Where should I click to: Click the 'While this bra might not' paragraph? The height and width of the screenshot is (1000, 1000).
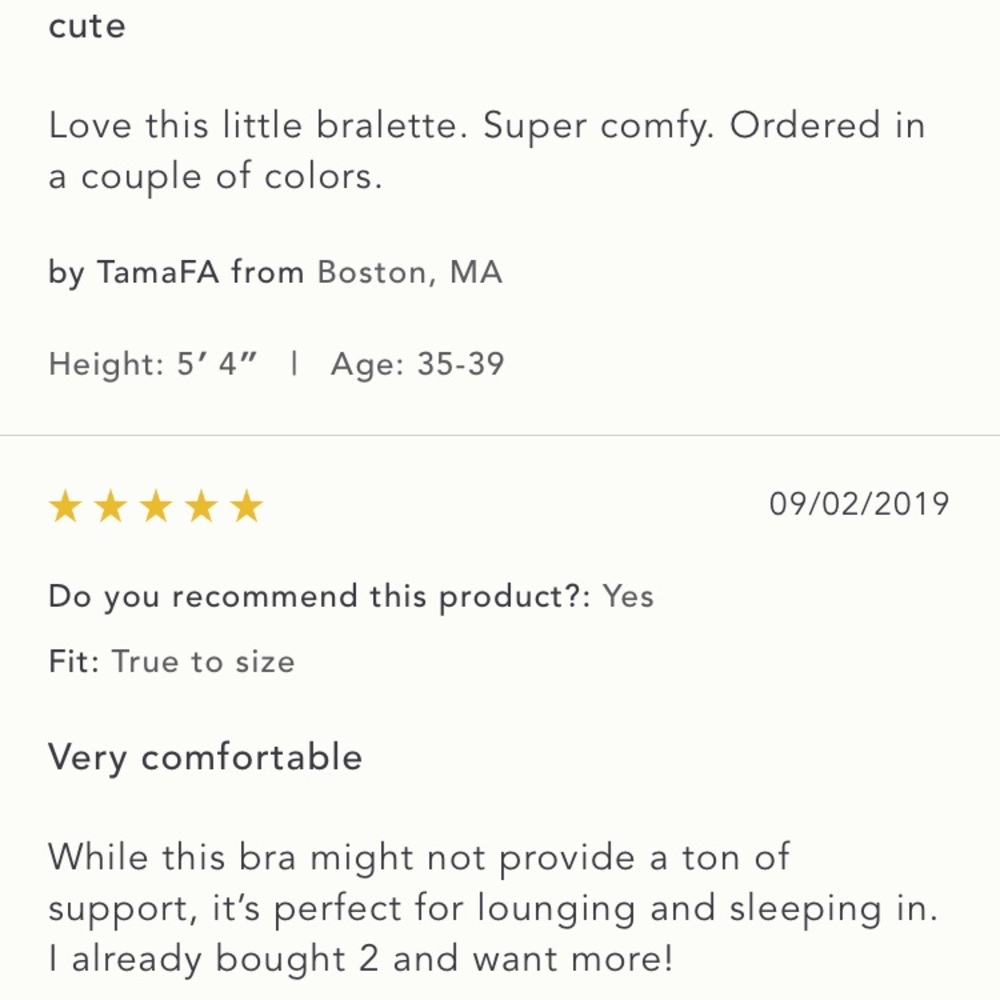(419, 857)
